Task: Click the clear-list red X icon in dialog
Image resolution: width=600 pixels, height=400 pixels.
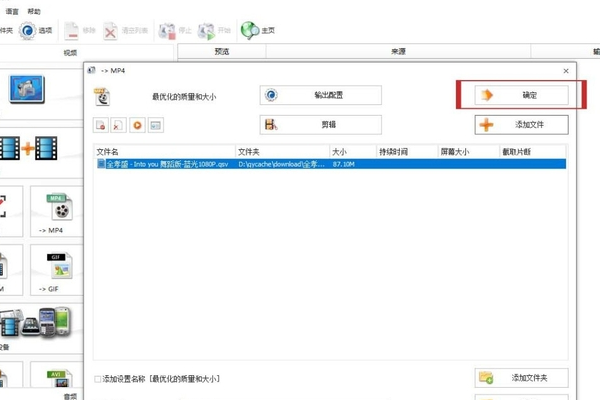Action: click(119, 126)
